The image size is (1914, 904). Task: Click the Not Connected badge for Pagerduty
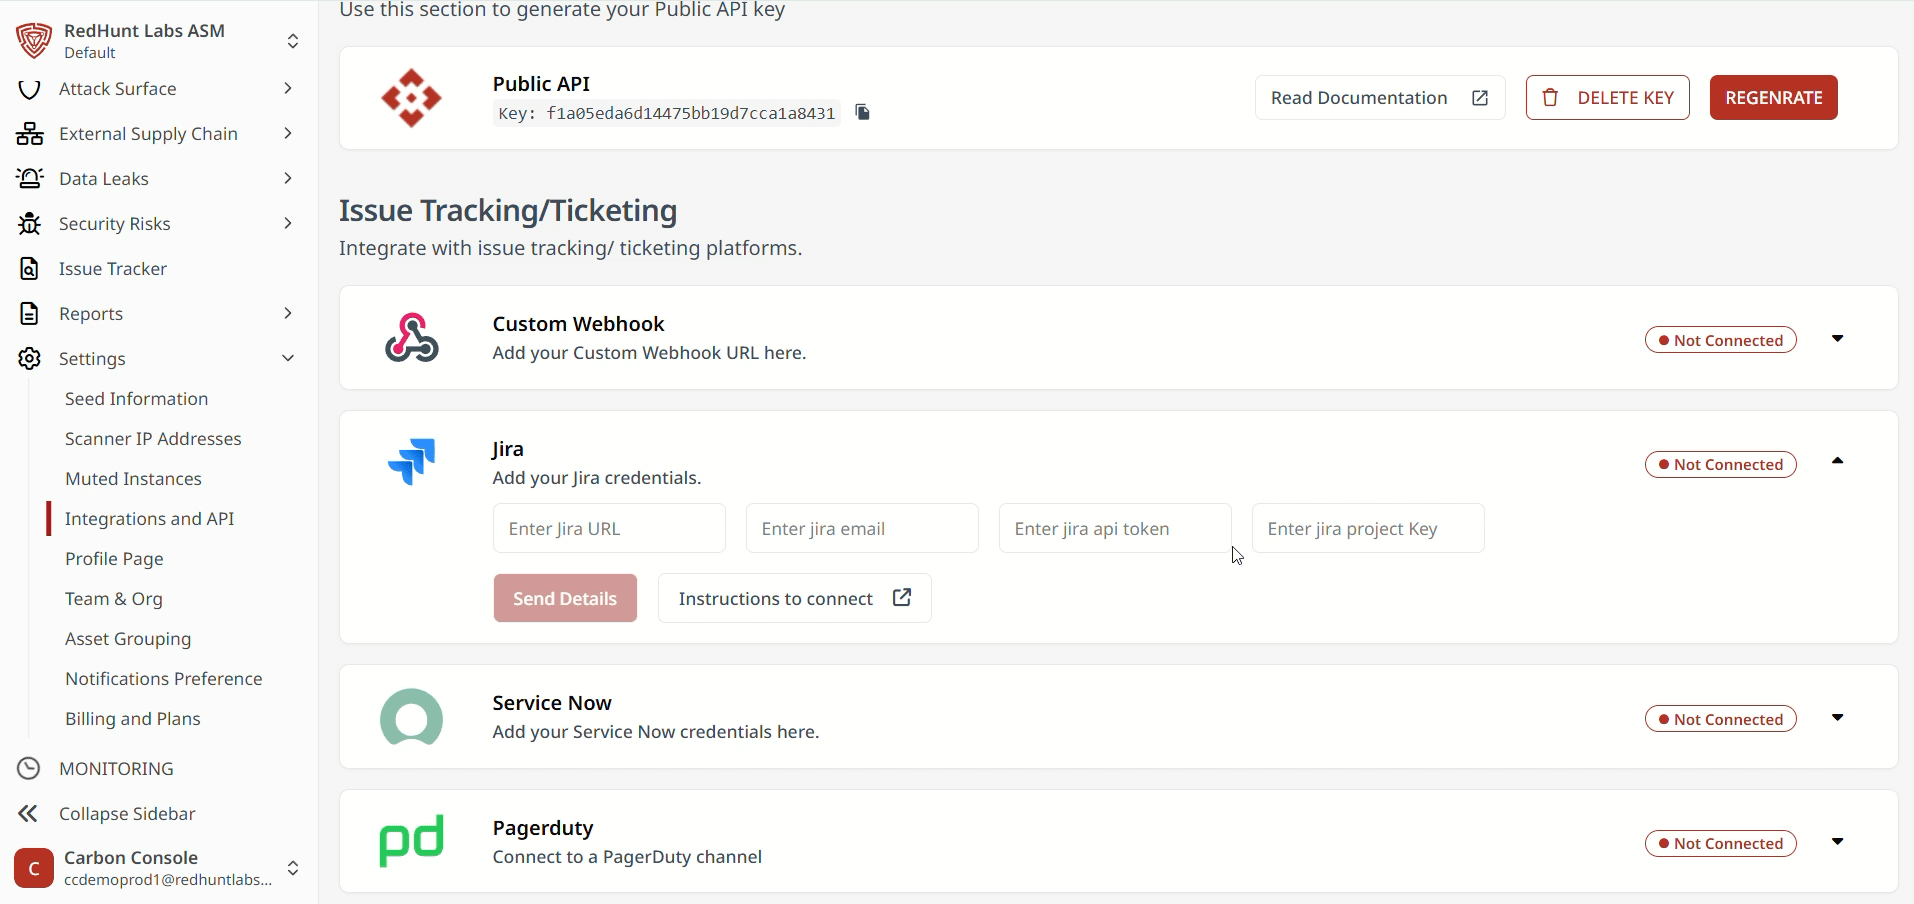coord(1719,843)
